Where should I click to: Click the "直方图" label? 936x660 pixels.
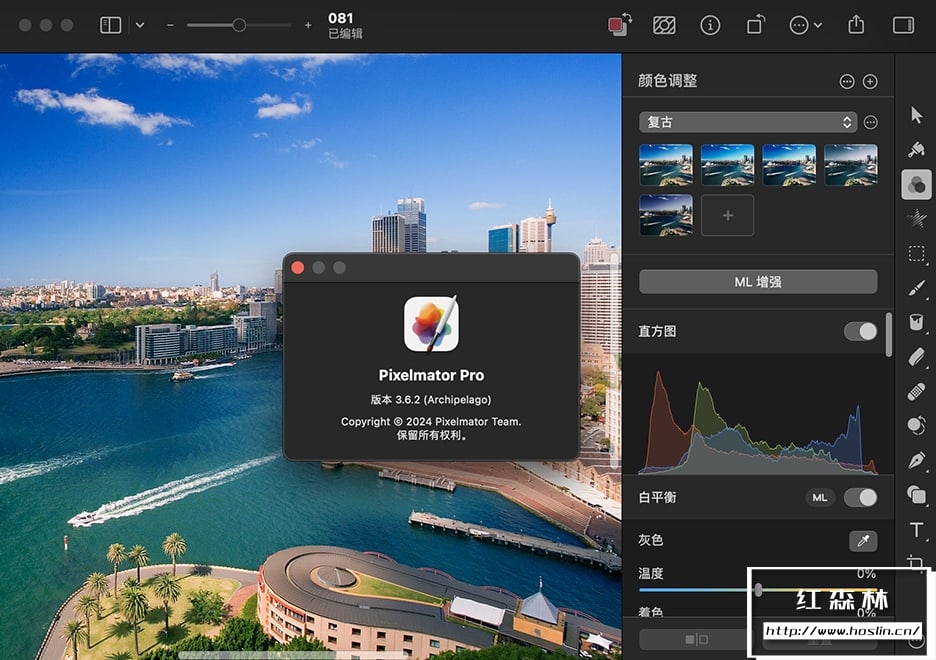point(657,331)
